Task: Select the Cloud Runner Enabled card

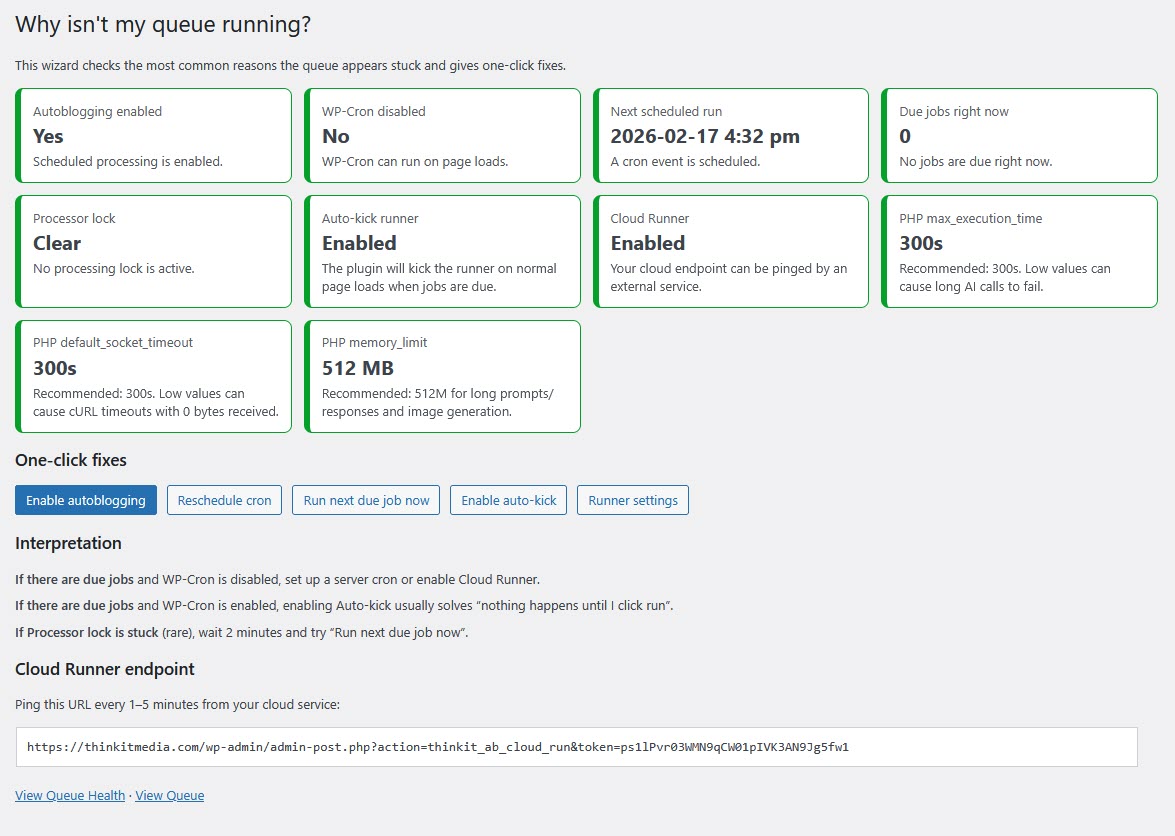Action: click(x=731, y=251)
